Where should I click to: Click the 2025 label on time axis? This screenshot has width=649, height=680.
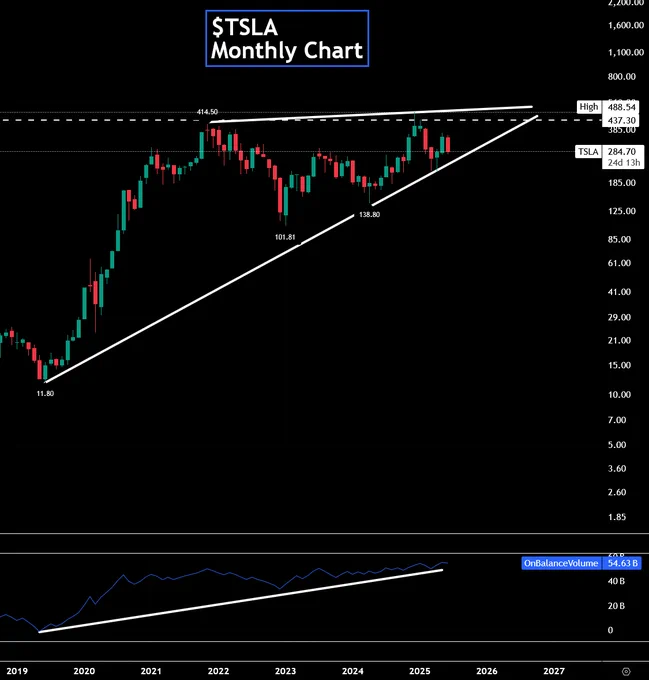point(420,671)
